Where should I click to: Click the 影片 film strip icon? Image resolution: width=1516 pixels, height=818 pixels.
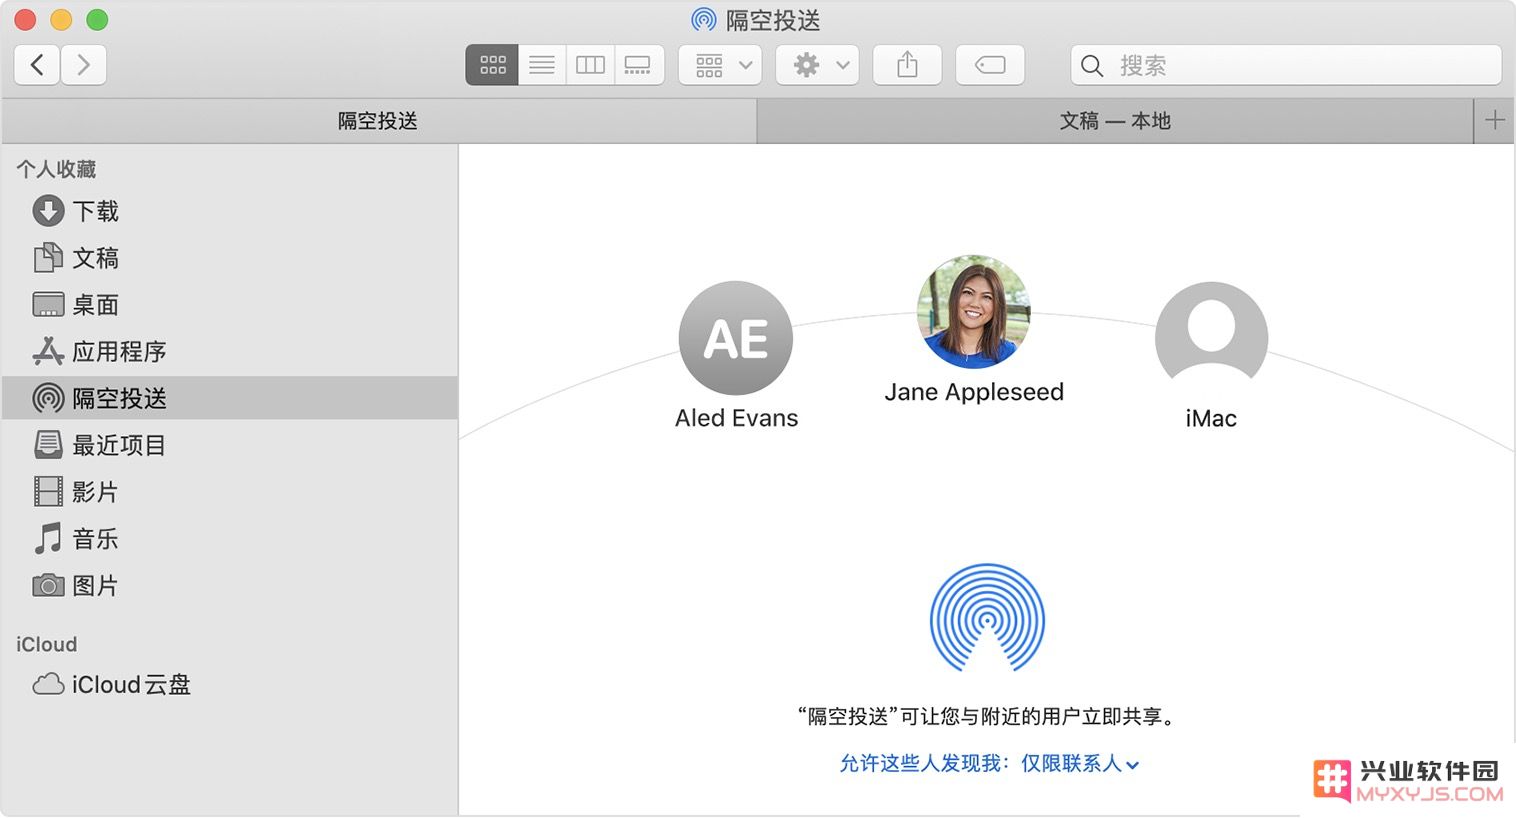tap(48, 491)
